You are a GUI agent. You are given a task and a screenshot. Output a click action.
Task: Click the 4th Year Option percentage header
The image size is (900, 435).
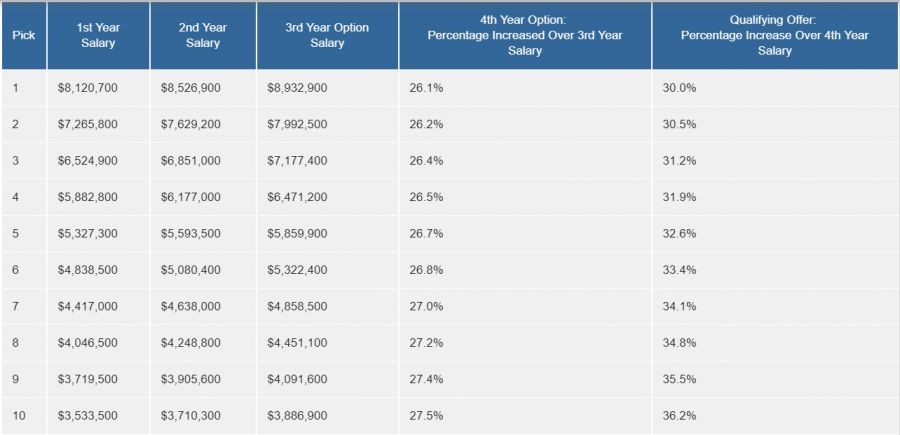[x=525, y=35]
